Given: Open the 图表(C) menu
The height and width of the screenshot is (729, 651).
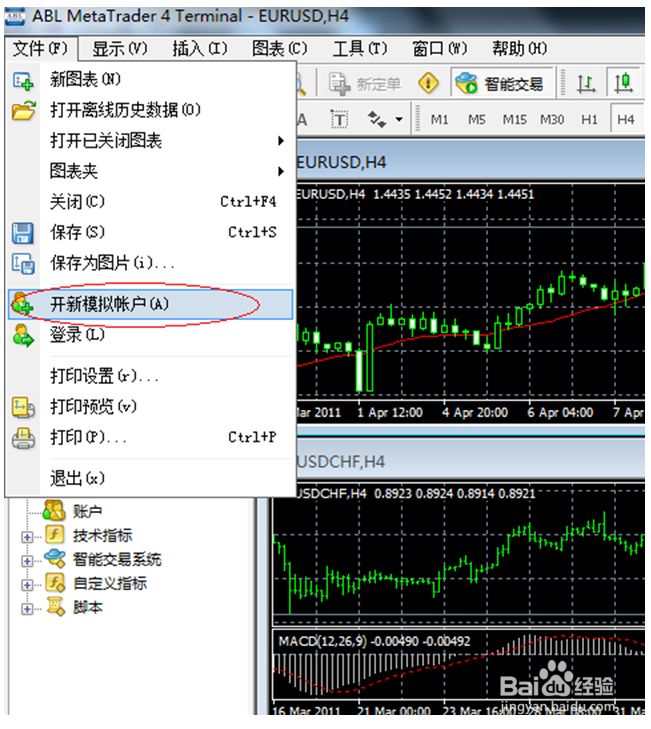Looking at the screenshot, I should (280, 48).
